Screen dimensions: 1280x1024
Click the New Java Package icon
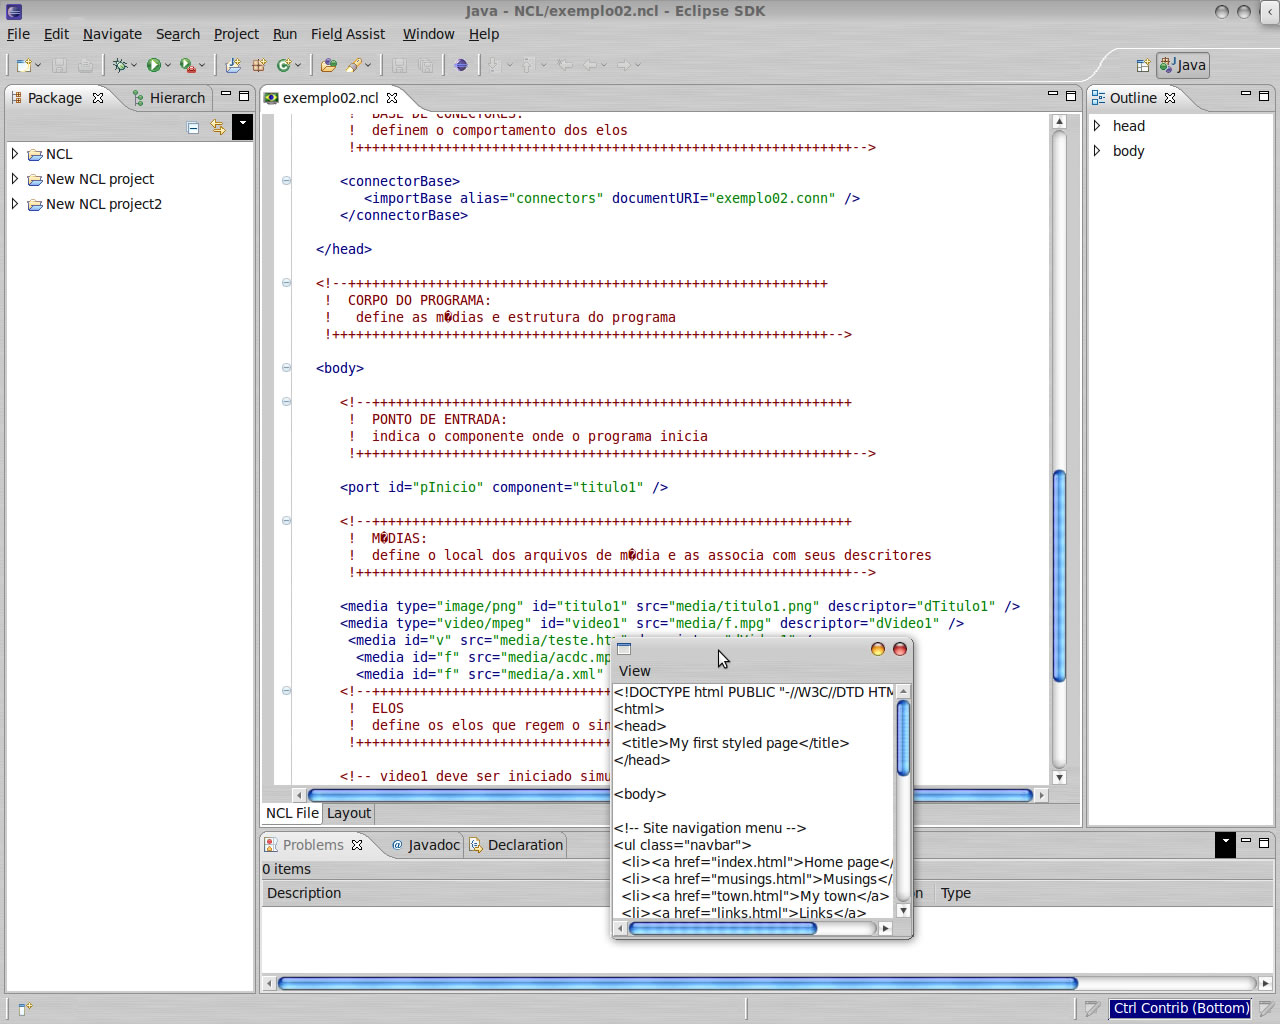259,65
